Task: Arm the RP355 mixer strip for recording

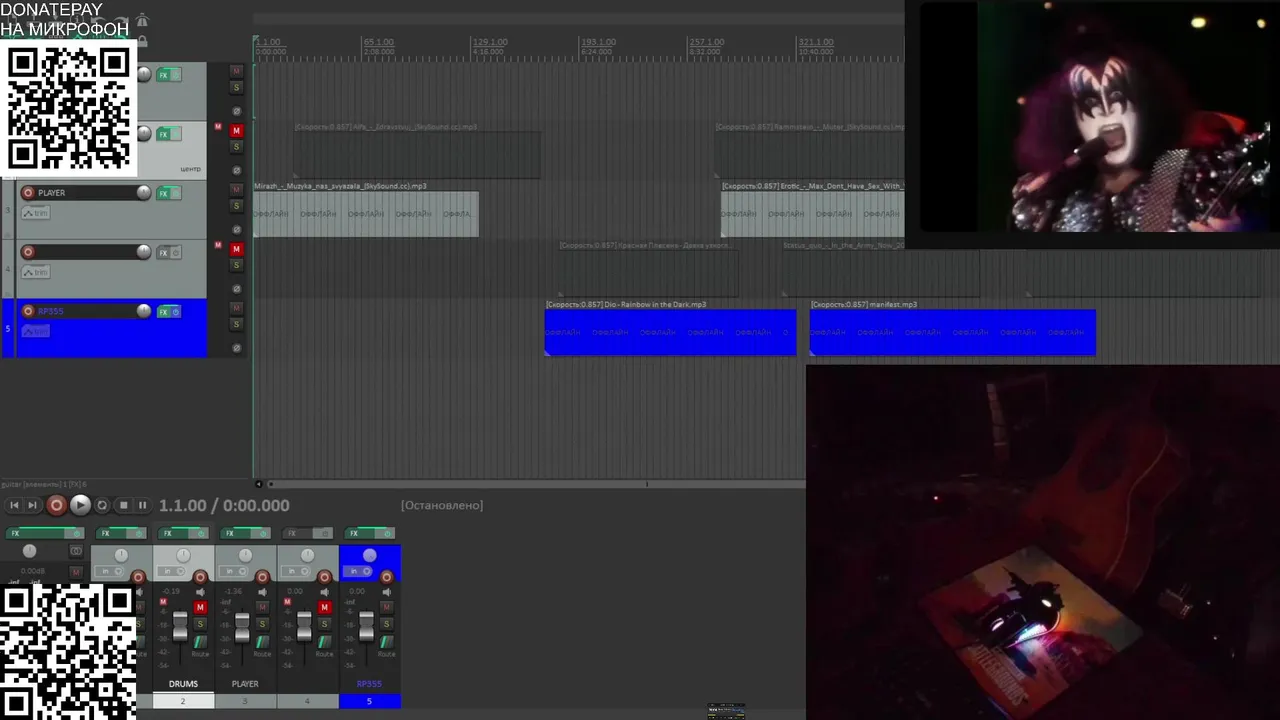Action: click(386, 577)
